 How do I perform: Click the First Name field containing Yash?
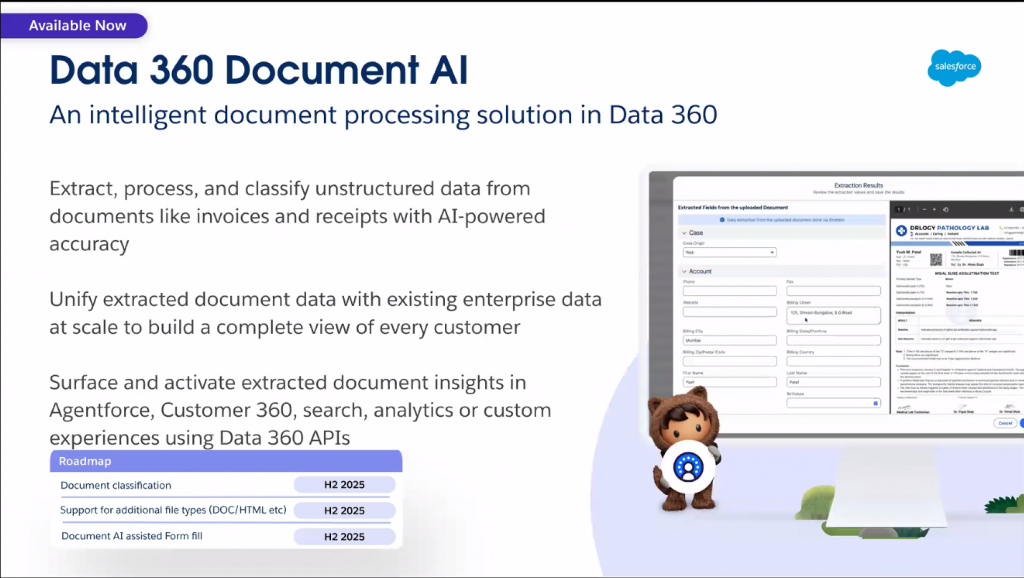[730, 382]
